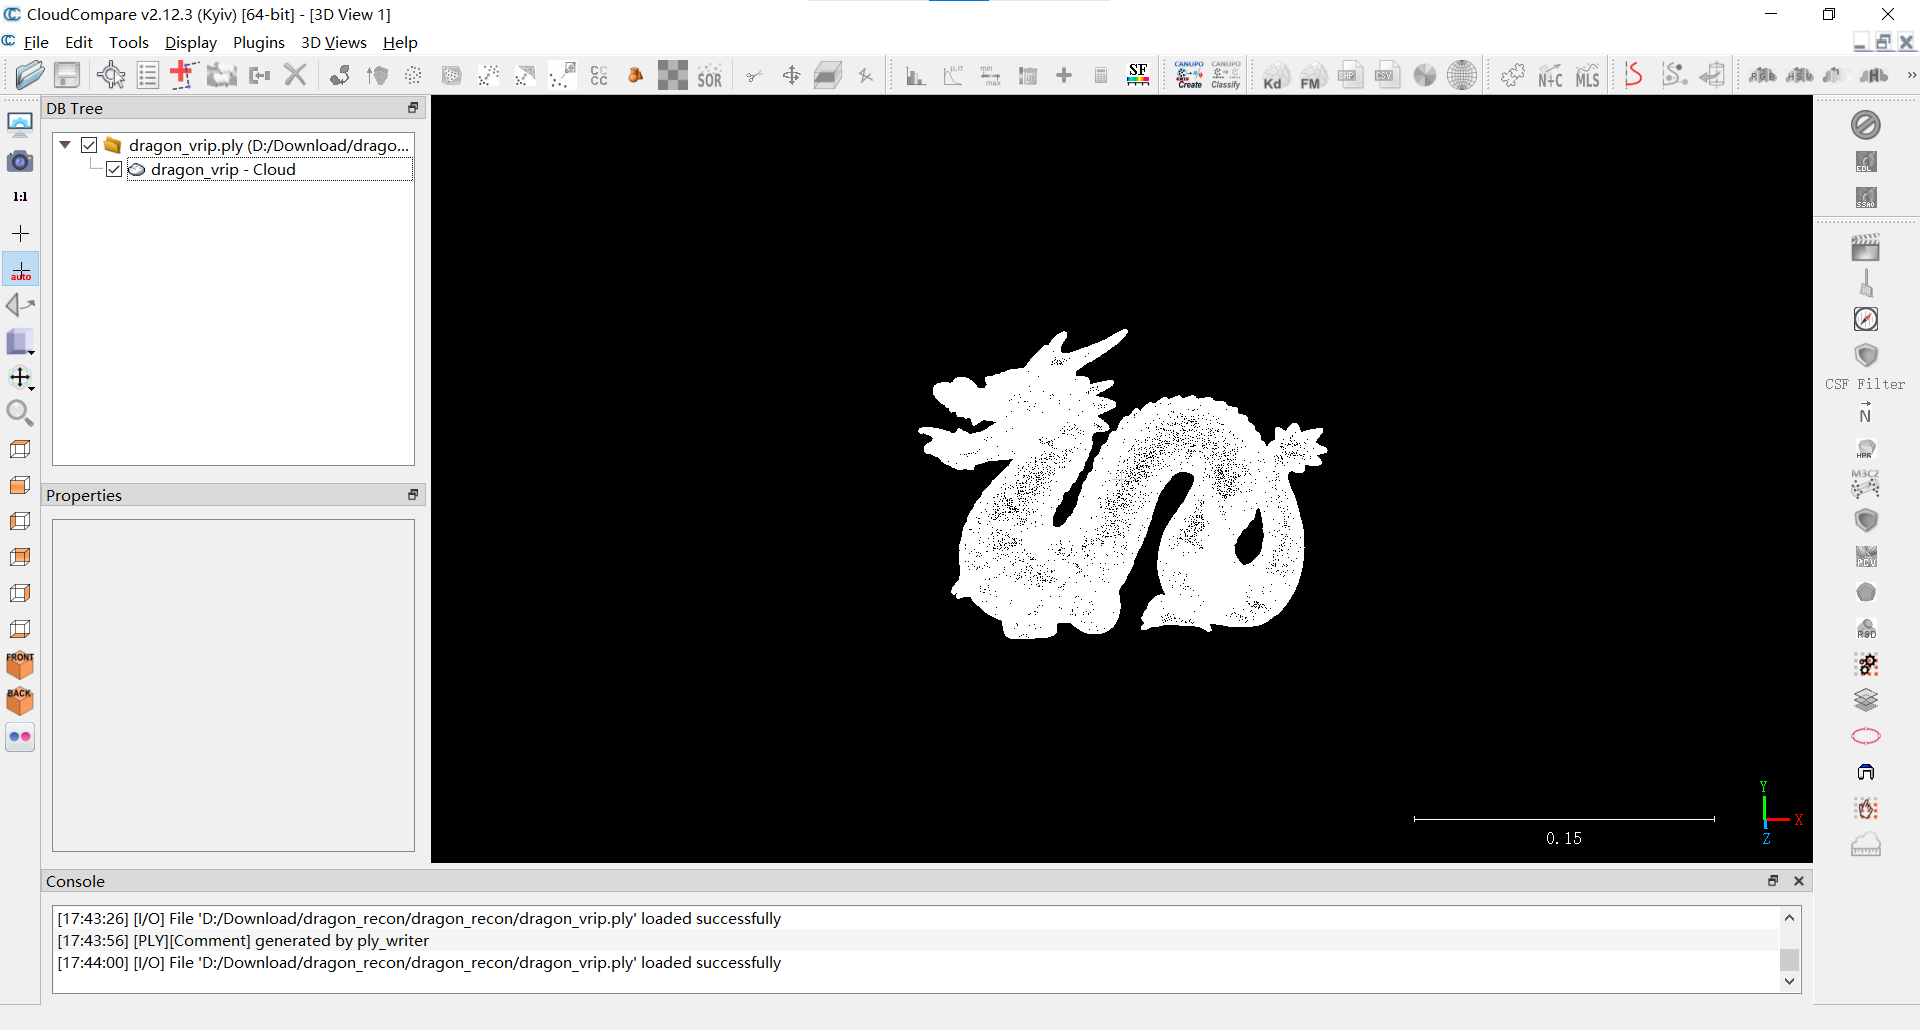Viewport: 1920px width, 1030px height.
Task: Restore the inner 3D View sub-window
Action: point(1883,42)
